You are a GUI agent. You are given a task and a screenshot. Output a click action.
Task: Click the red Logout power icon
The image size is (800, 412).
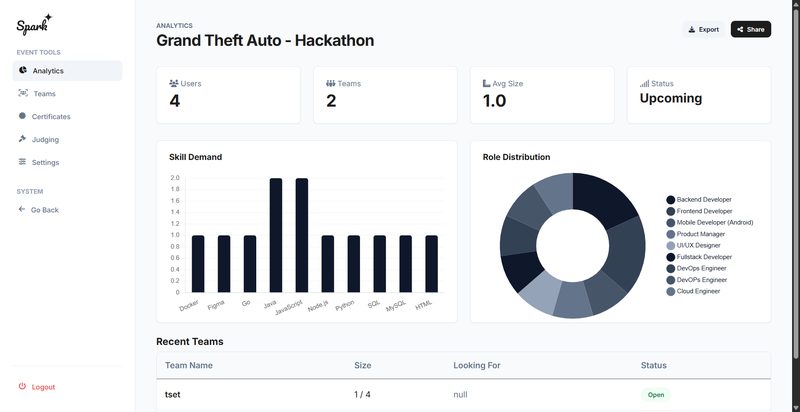22,387
